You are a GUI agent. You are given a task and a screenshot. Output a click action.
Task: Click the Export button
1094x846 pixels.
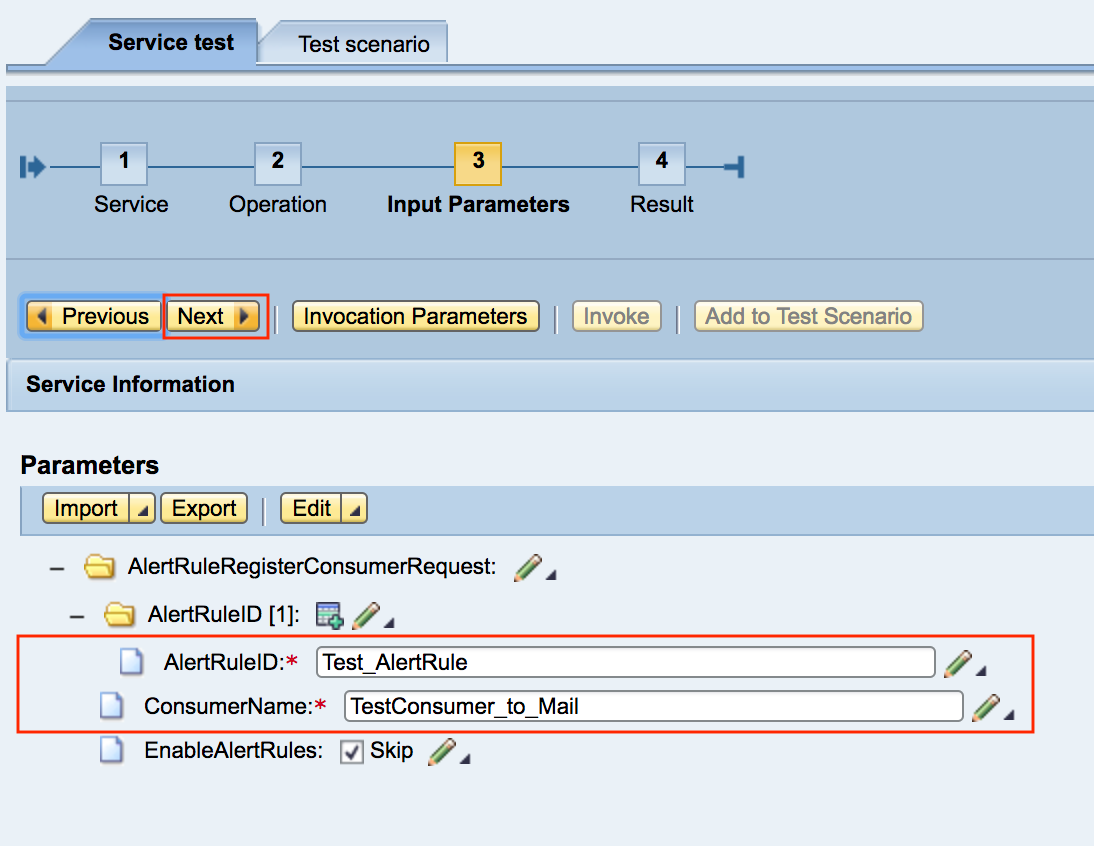pos(204,508)
